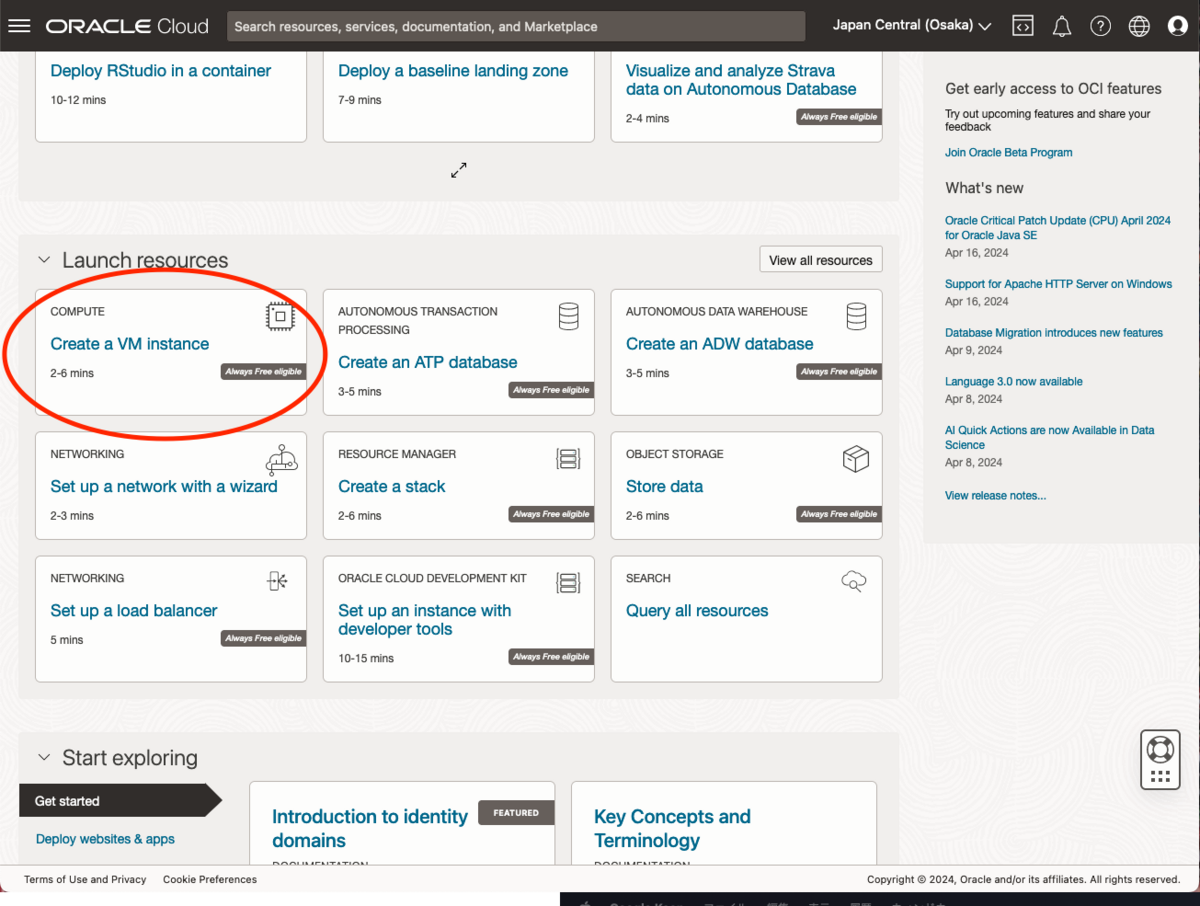This screenshot has width=1200, height=906.
Task: Click the Object Storage box icon
Action: pyautogui.click(x=856, y=459)
